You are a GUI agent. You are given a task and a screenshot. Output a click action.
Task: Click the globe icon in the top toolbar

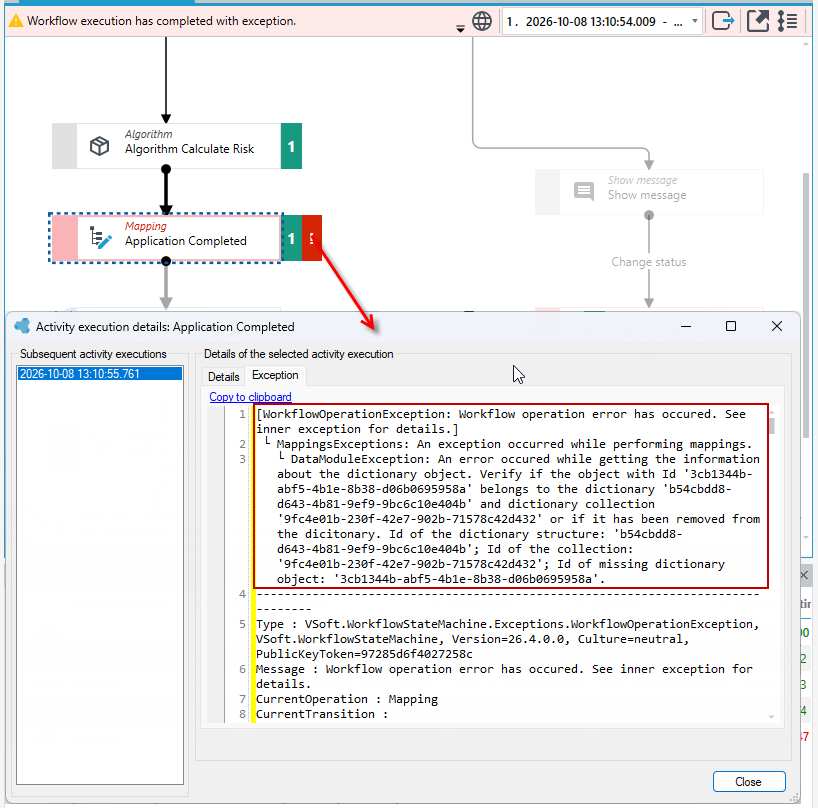482,21
